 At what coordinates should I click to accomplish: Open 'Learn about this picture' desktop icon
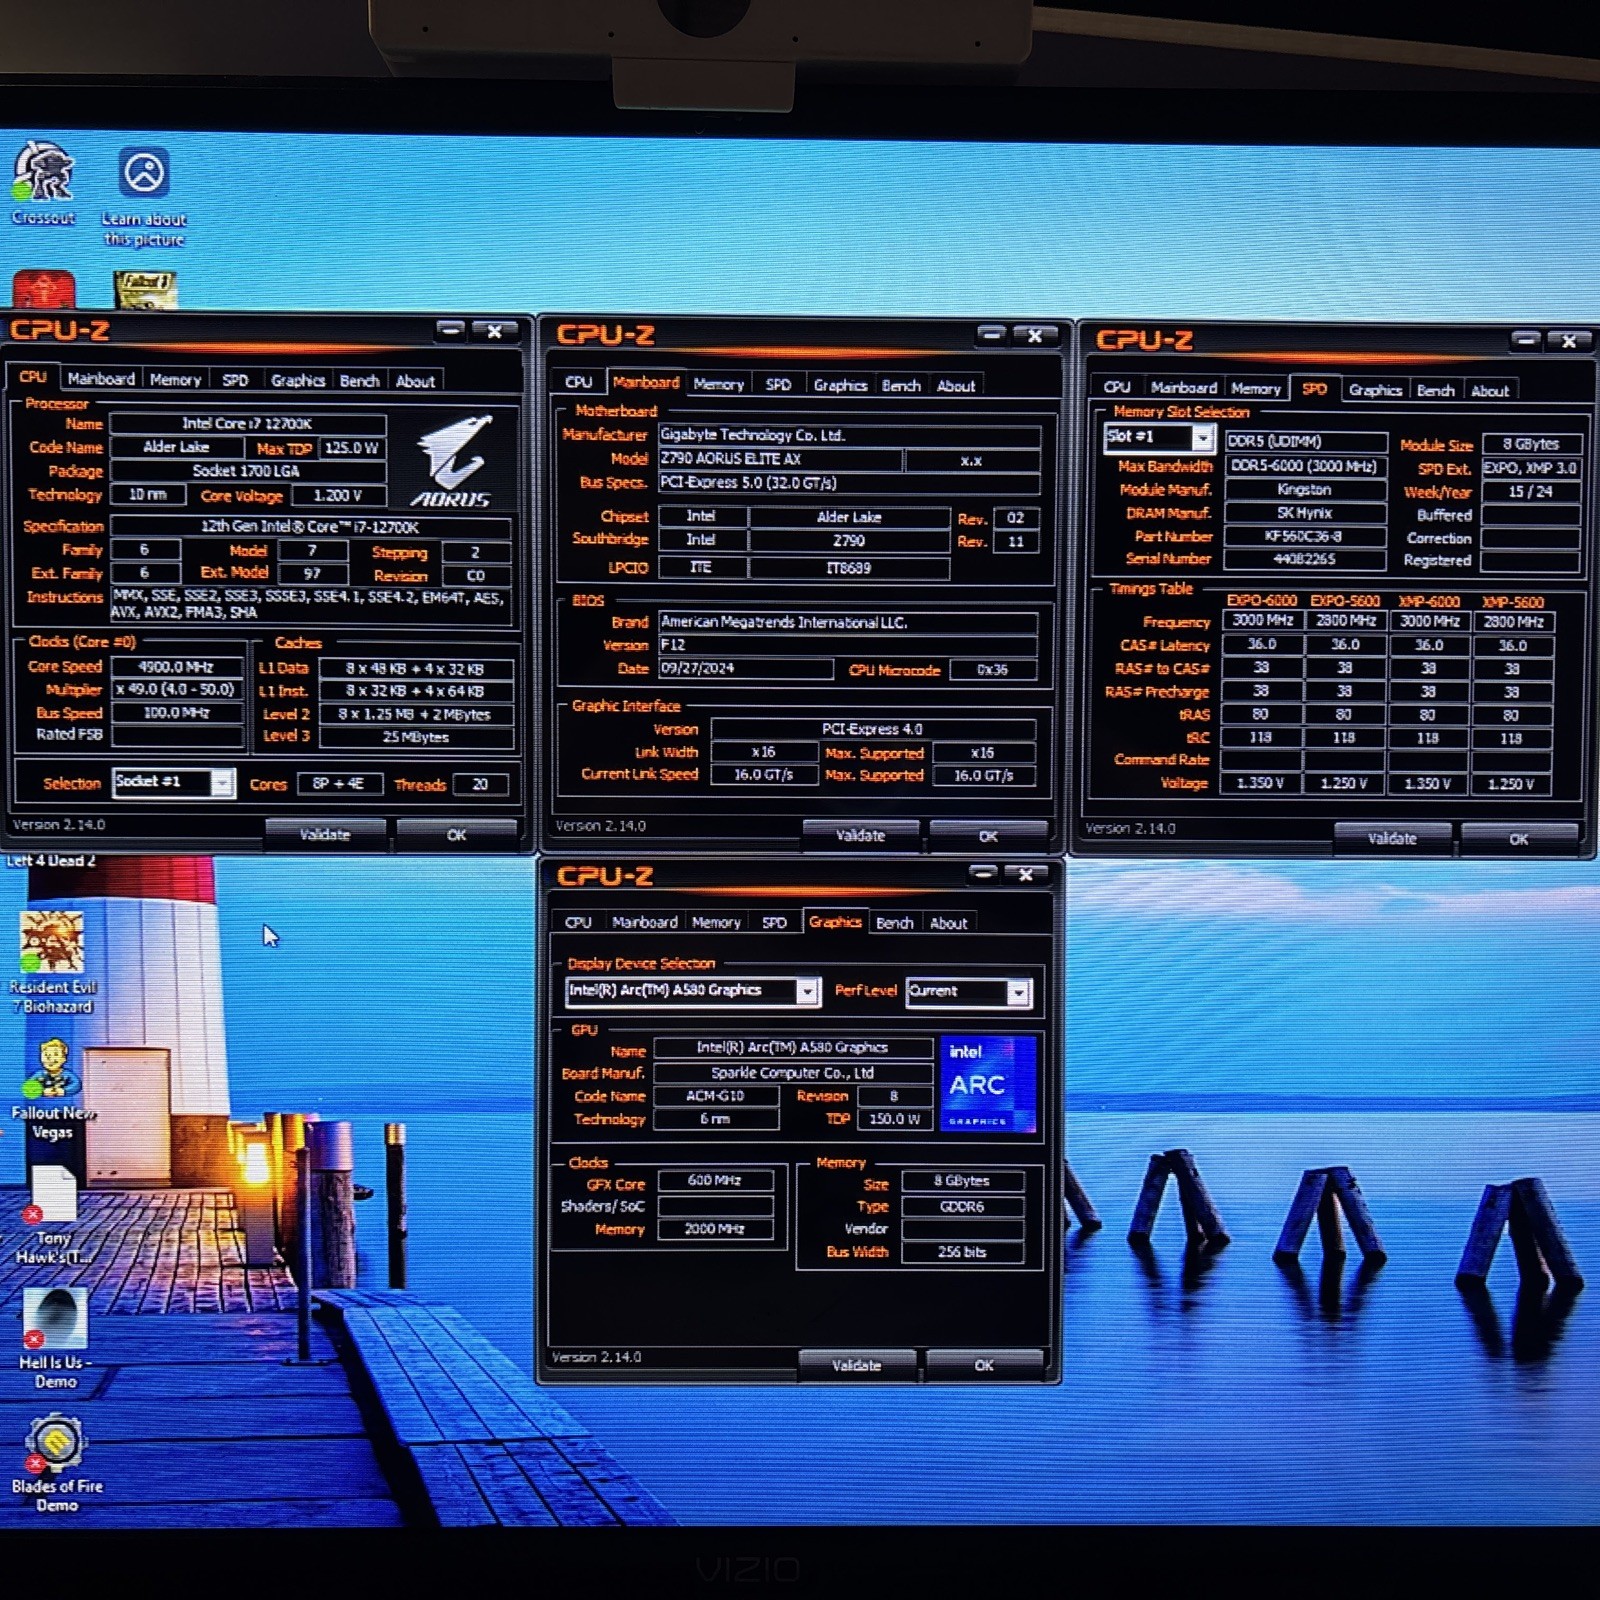144,196
